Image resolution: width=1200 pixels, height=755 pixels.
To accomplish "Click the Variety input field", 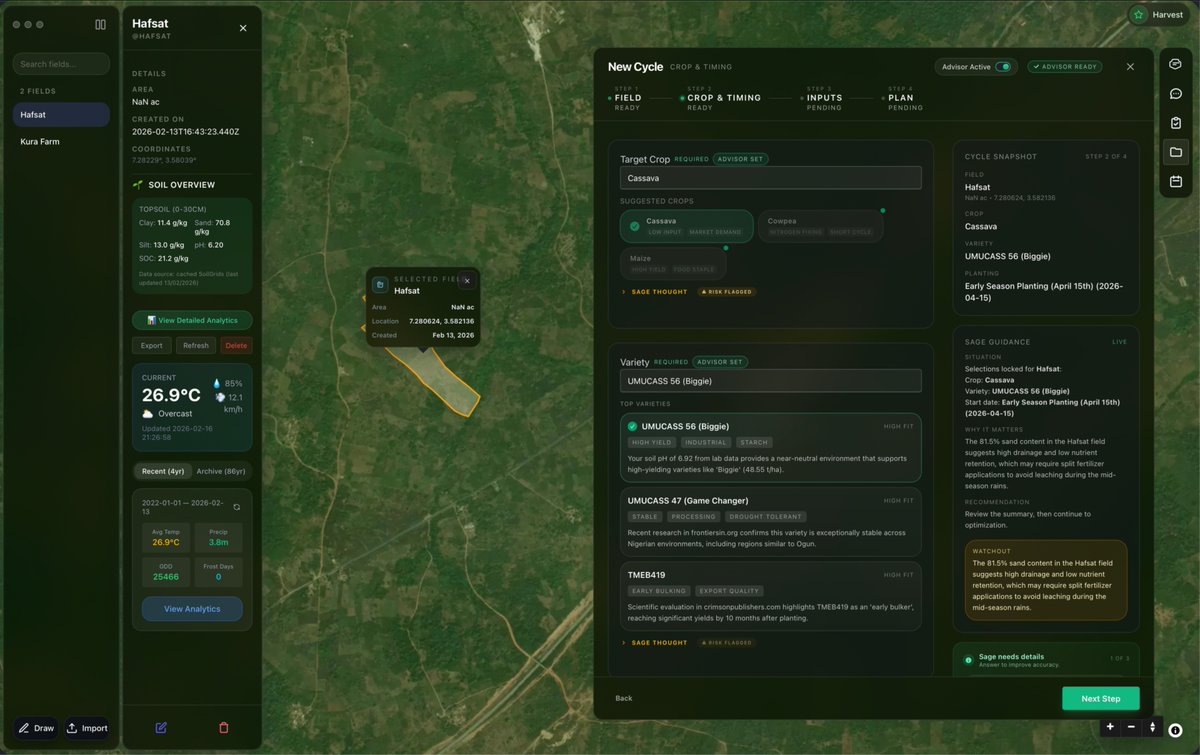I will [x=770, y=381].
